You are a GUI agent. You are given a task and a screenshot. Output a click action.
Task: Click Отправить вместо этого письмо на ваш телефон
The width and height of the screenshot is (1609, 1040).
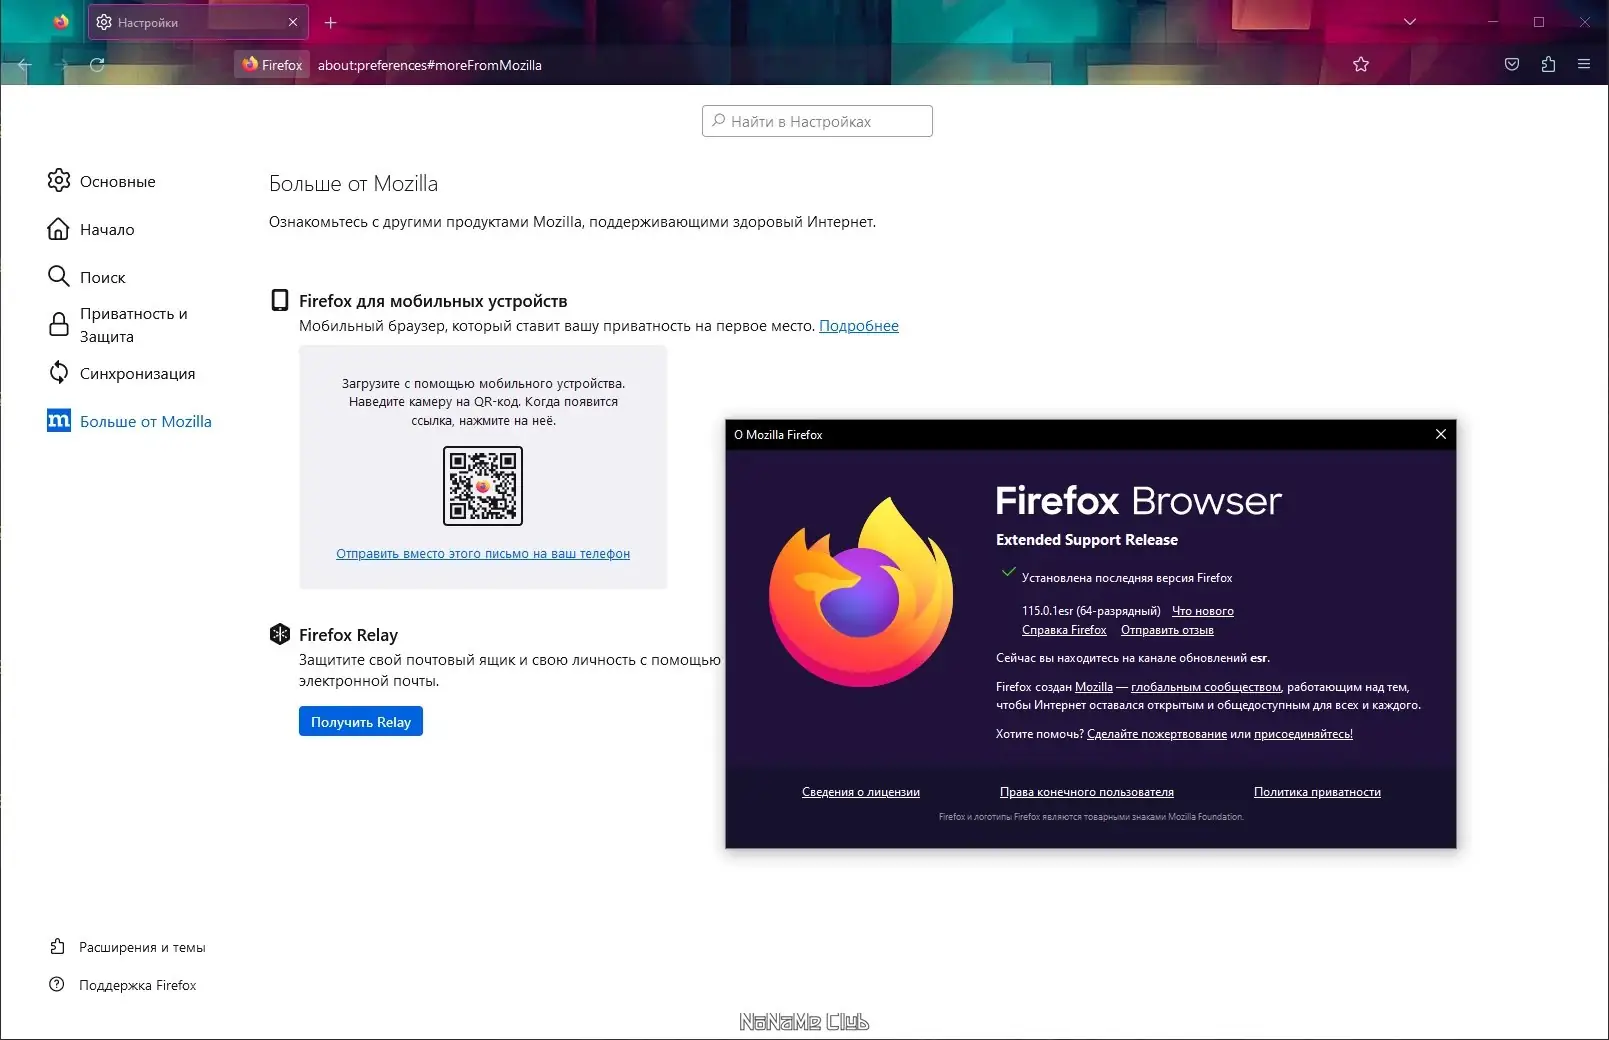[x=483, y=553]
